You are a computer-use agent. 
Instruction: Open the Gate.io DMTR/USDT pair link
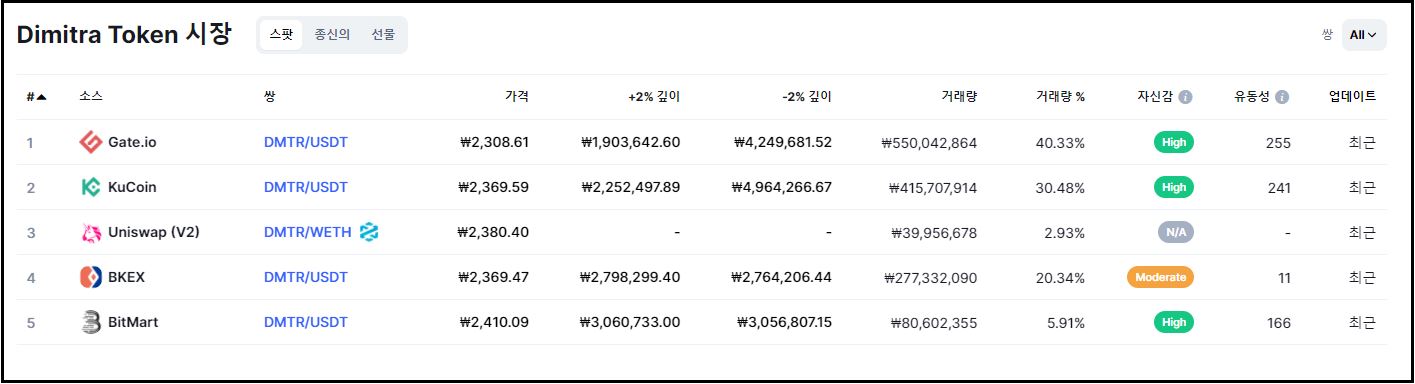[x=306, y=142]
